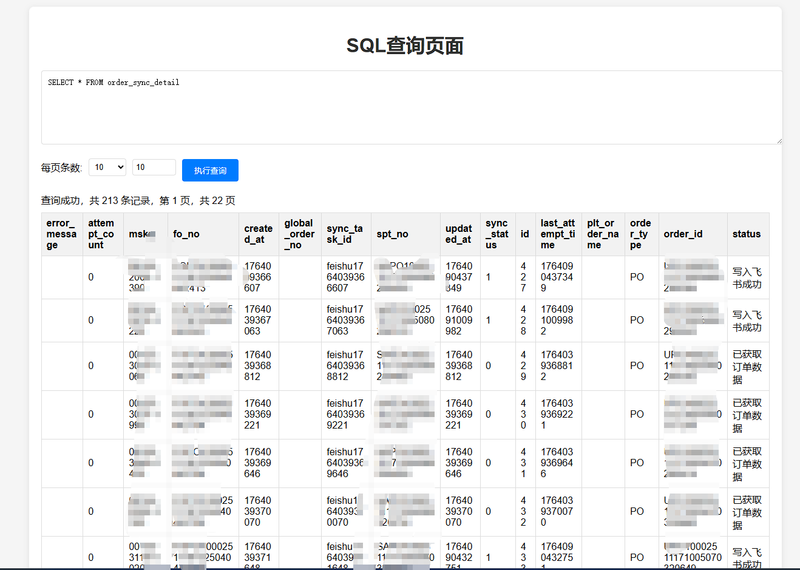This screenshot has height=570, width=800.
Task: Click the updated_at column header
Action: (x=458, y=234)
